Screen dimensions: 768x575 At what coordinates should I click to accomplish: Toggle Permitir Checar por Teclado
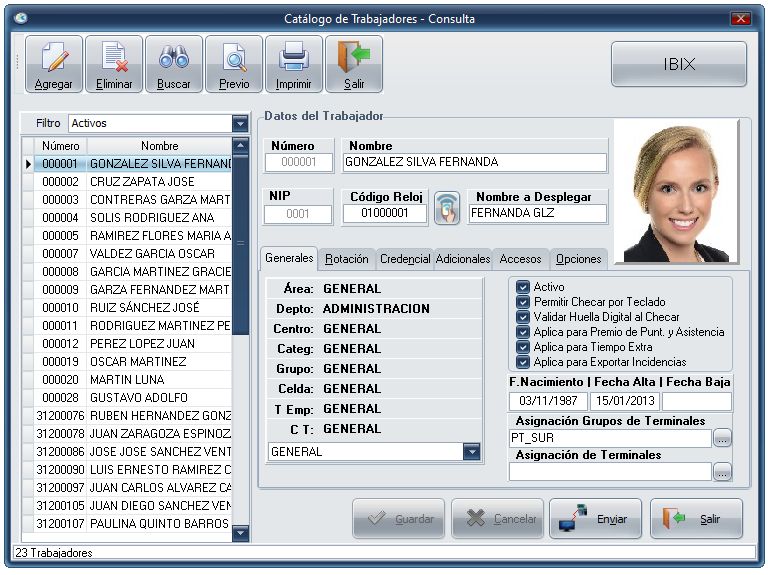523,302
